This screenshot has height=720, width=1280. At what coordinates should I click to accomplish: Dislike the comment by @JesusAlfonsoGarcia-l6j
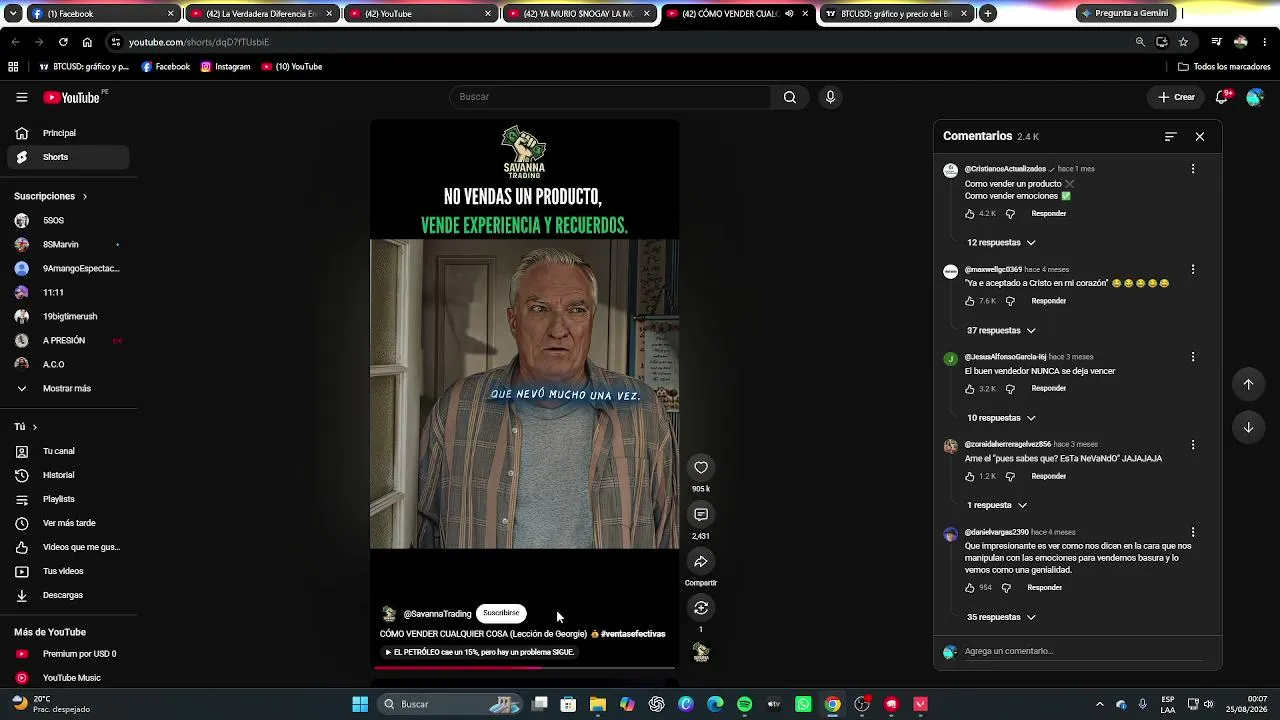click(1010, 389)
